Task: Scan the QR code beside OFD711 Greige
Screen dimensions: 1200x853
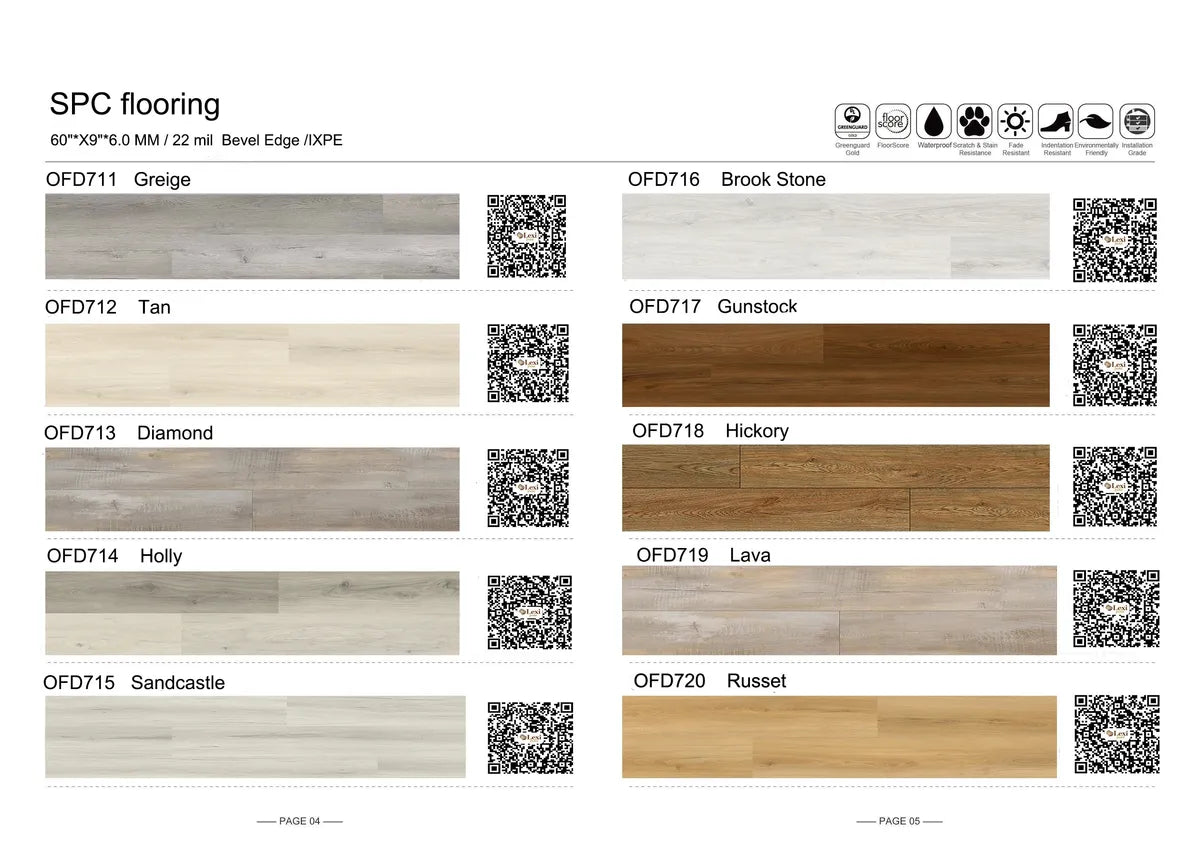Action: click(x=527, y=235)
